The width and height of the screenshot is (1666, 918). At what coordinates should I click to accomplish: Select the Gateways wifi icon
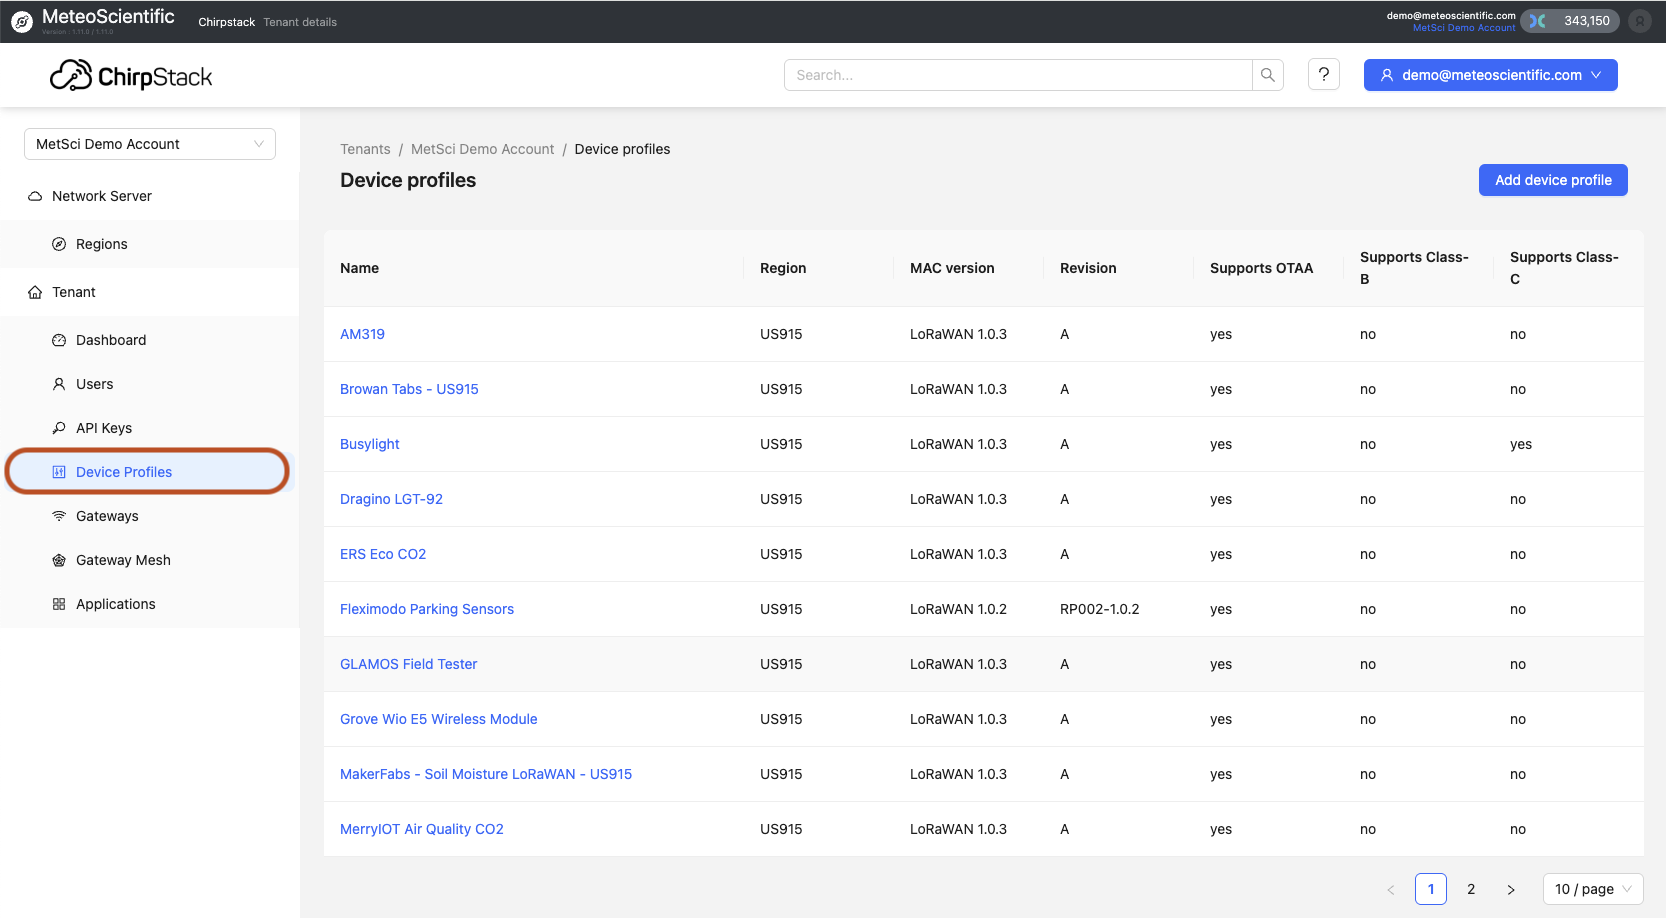pyautogui.click(x=59, y=515)
